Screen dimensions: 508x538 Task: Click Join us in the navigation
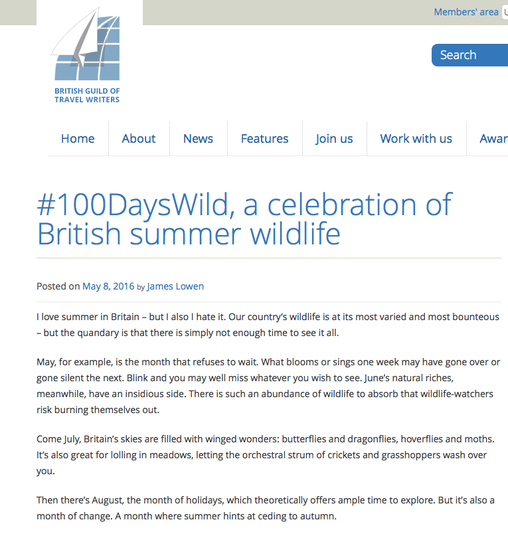(x=334, y=139)
